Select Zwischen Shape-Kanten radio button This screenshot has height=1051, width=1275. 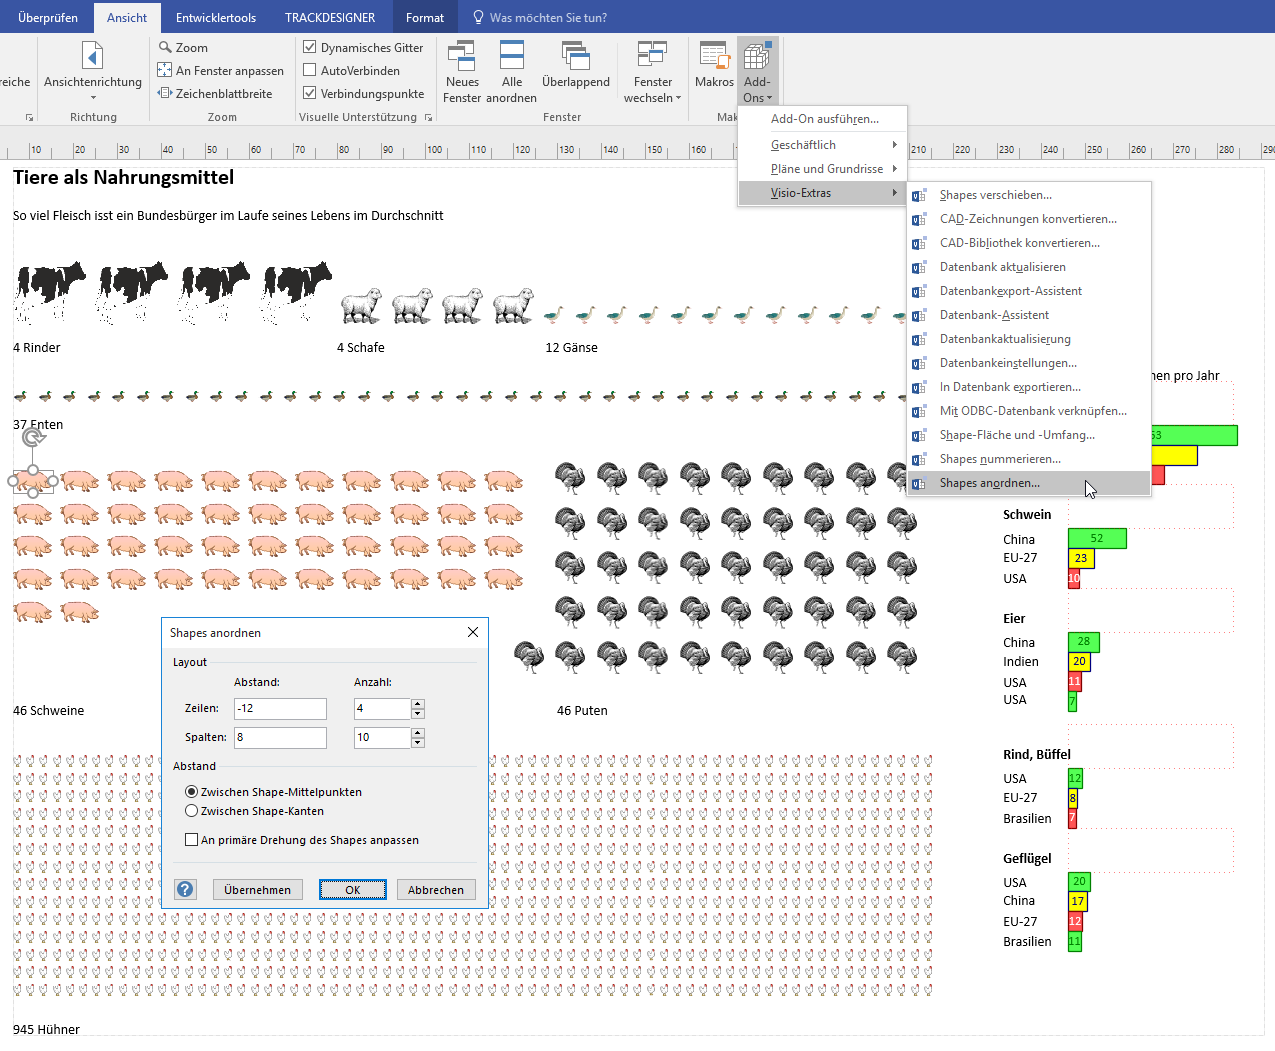192,811
